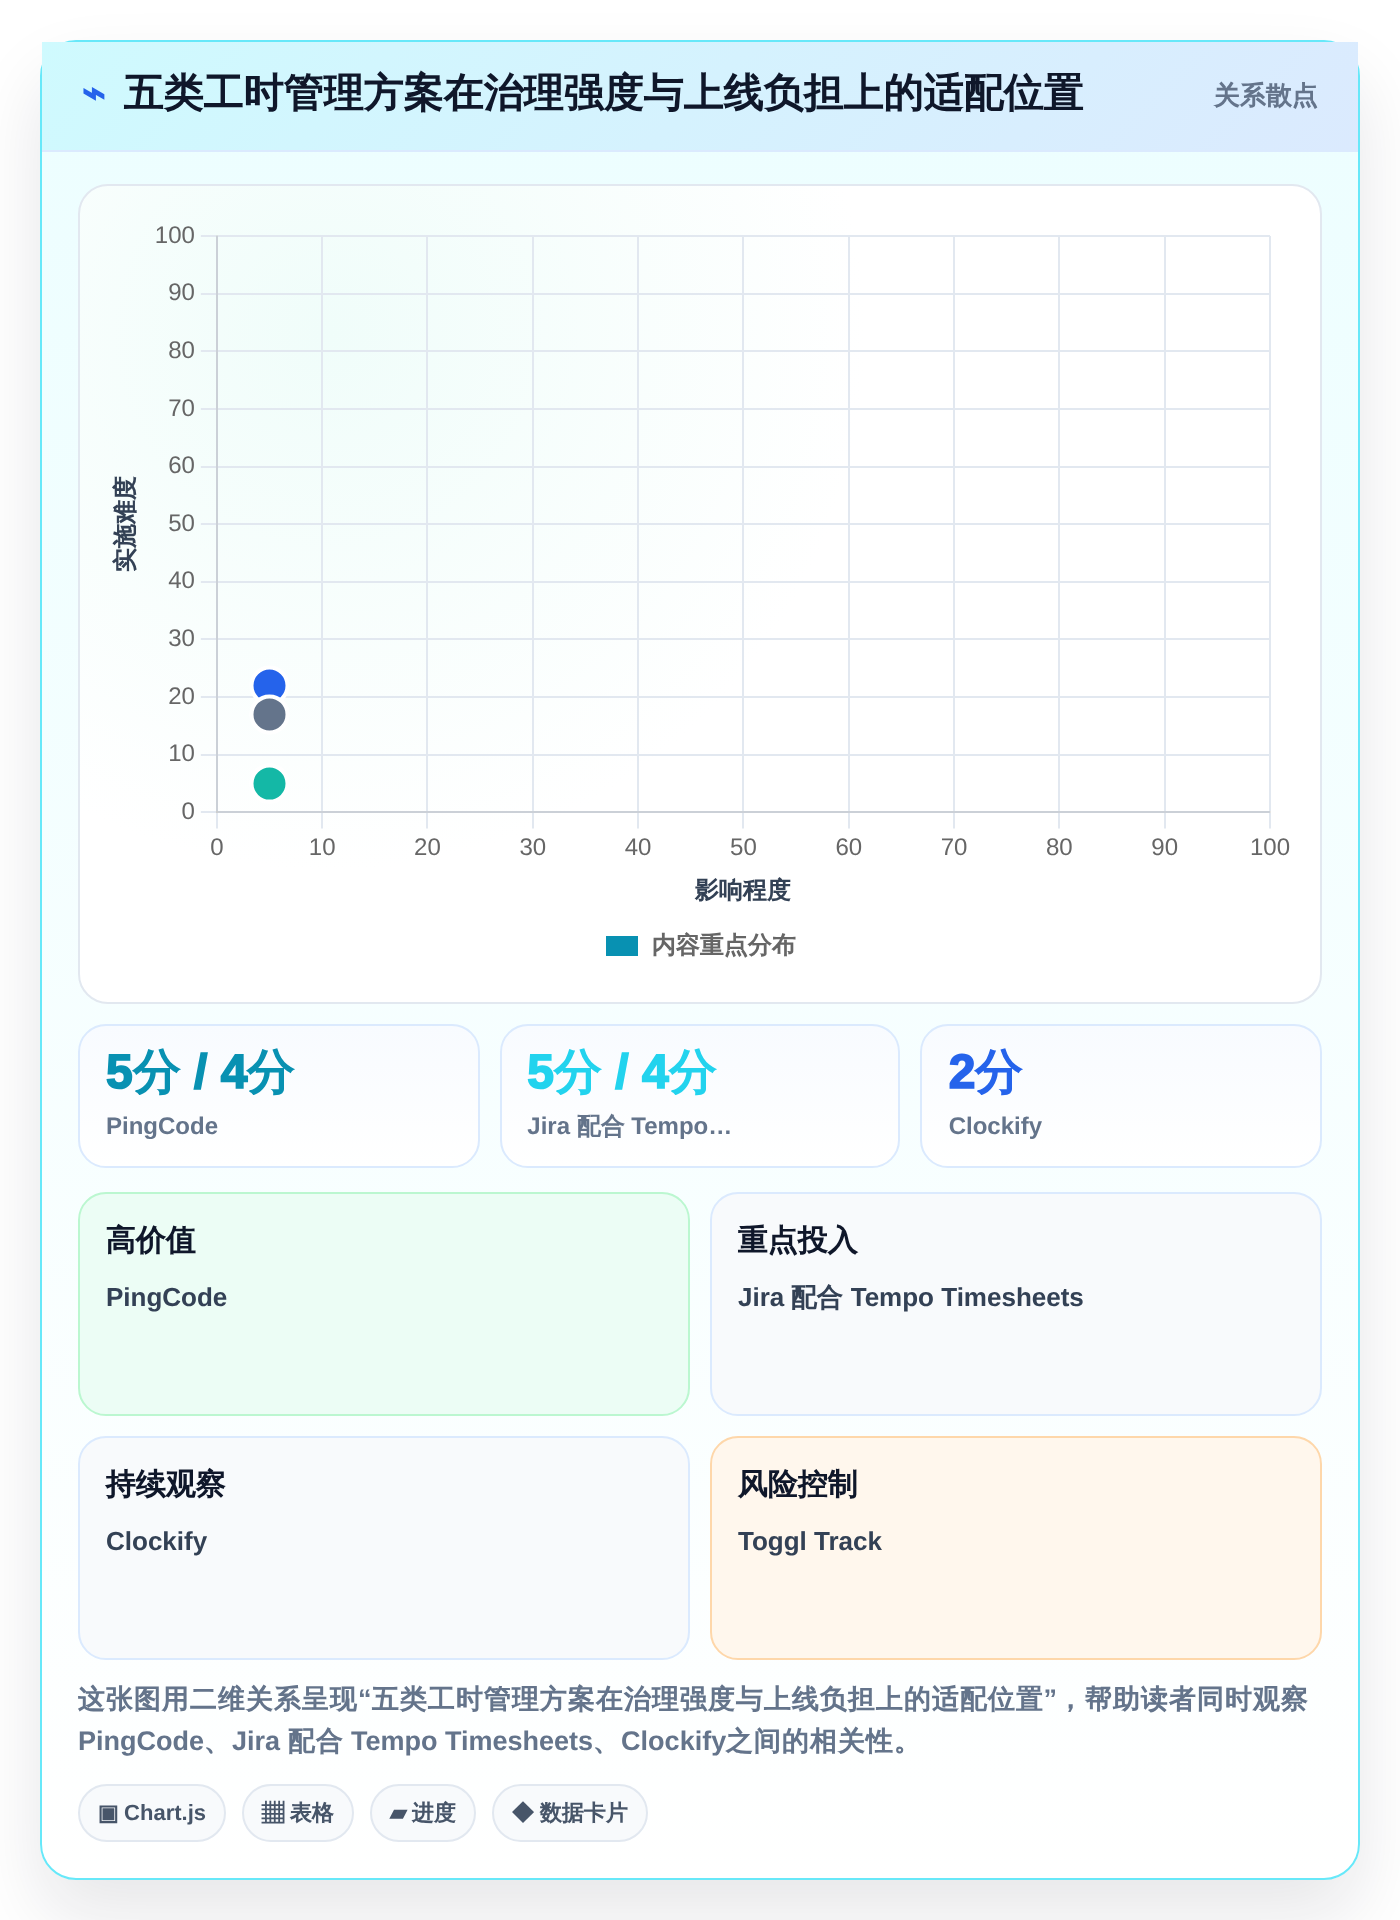Click the x-axis tick label 50

click(x=743, y=847)
